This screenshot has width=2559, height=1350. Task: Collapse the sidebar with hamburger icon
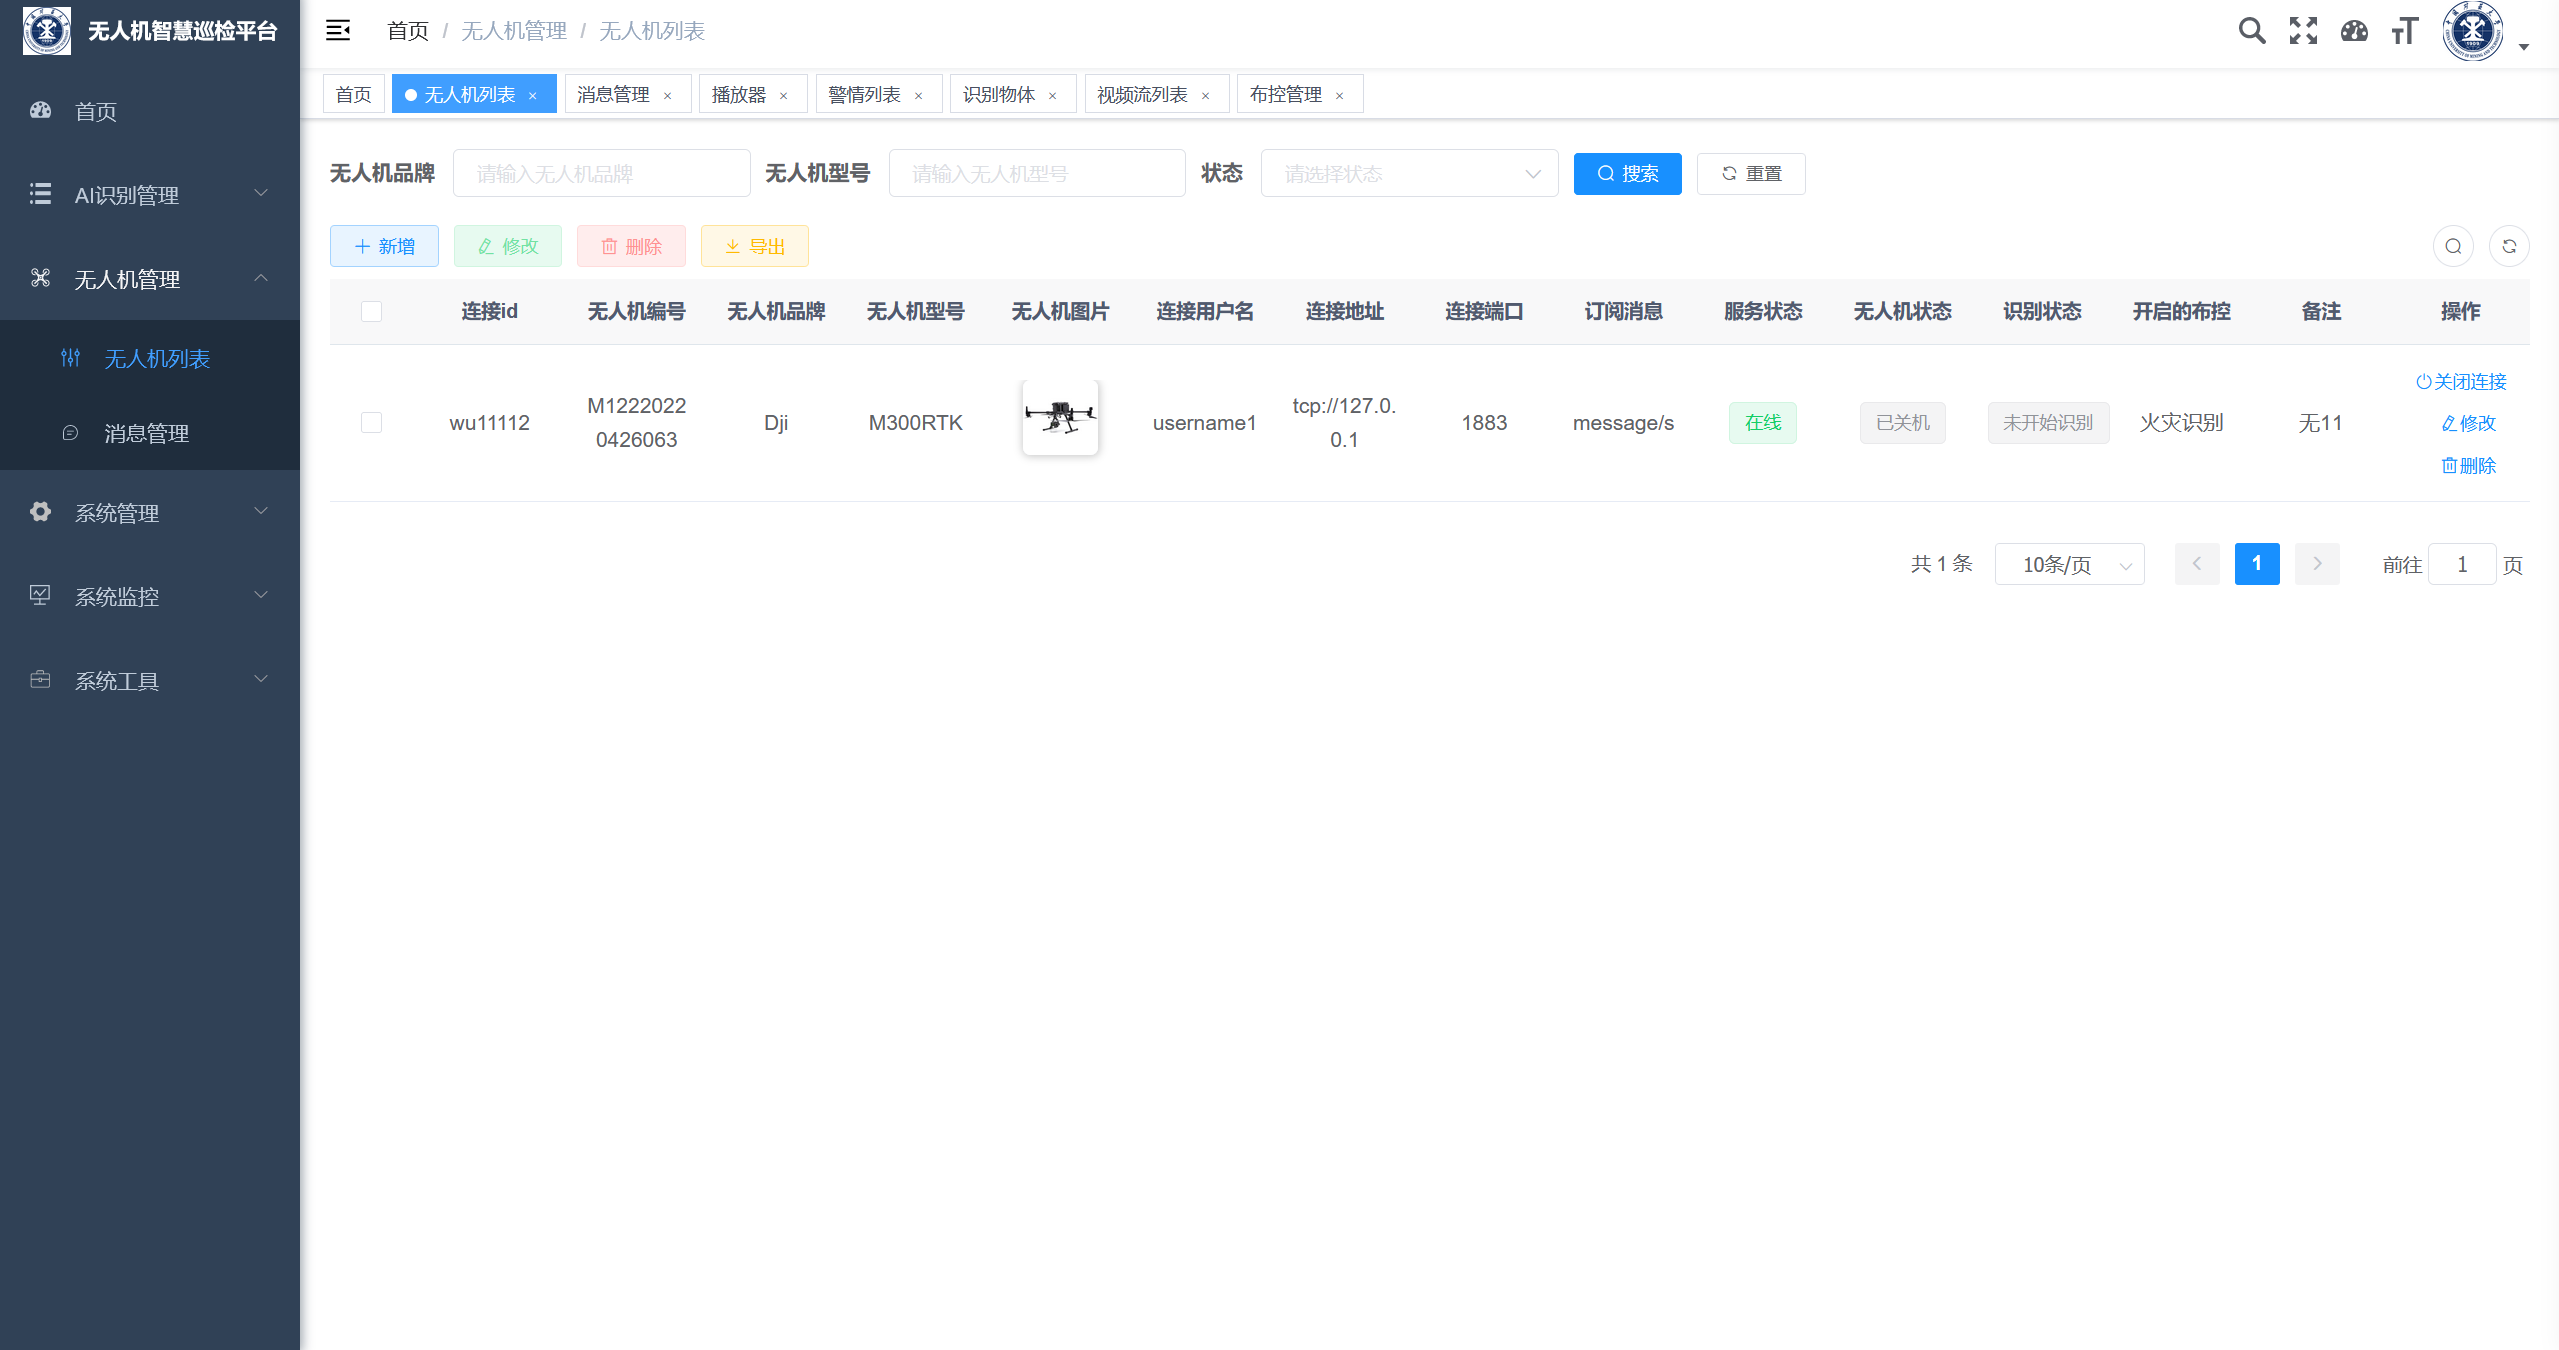click(x=338, y=31)
